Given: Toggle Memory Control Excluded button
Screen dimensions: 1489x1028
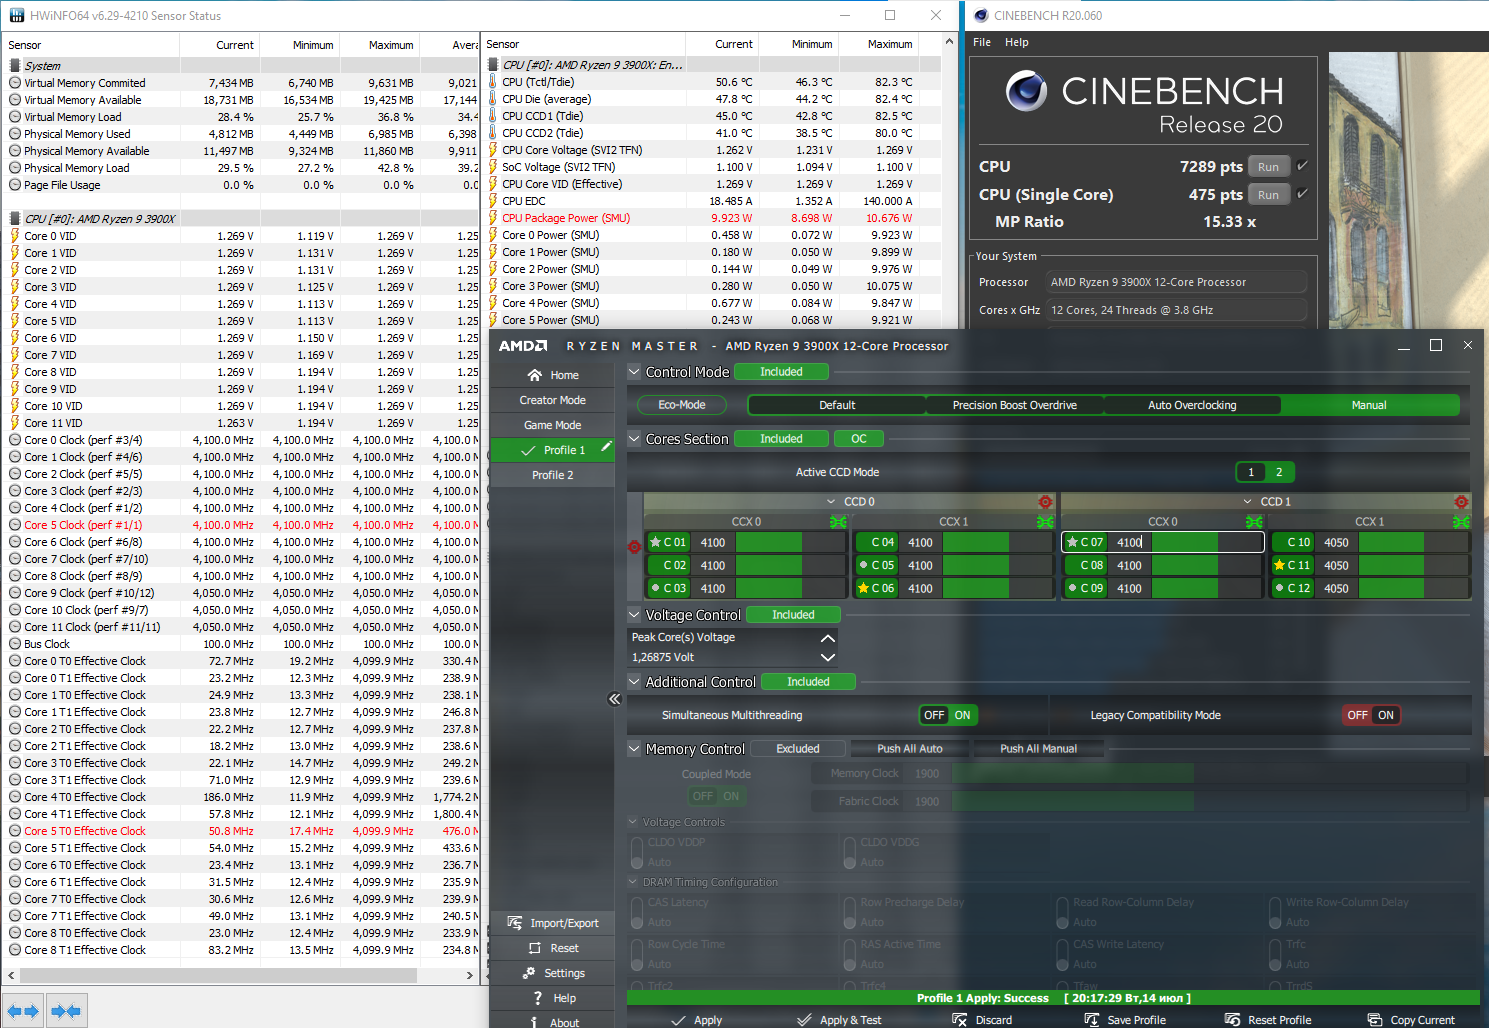Looking at the screenshot, I should pos(798,749).
